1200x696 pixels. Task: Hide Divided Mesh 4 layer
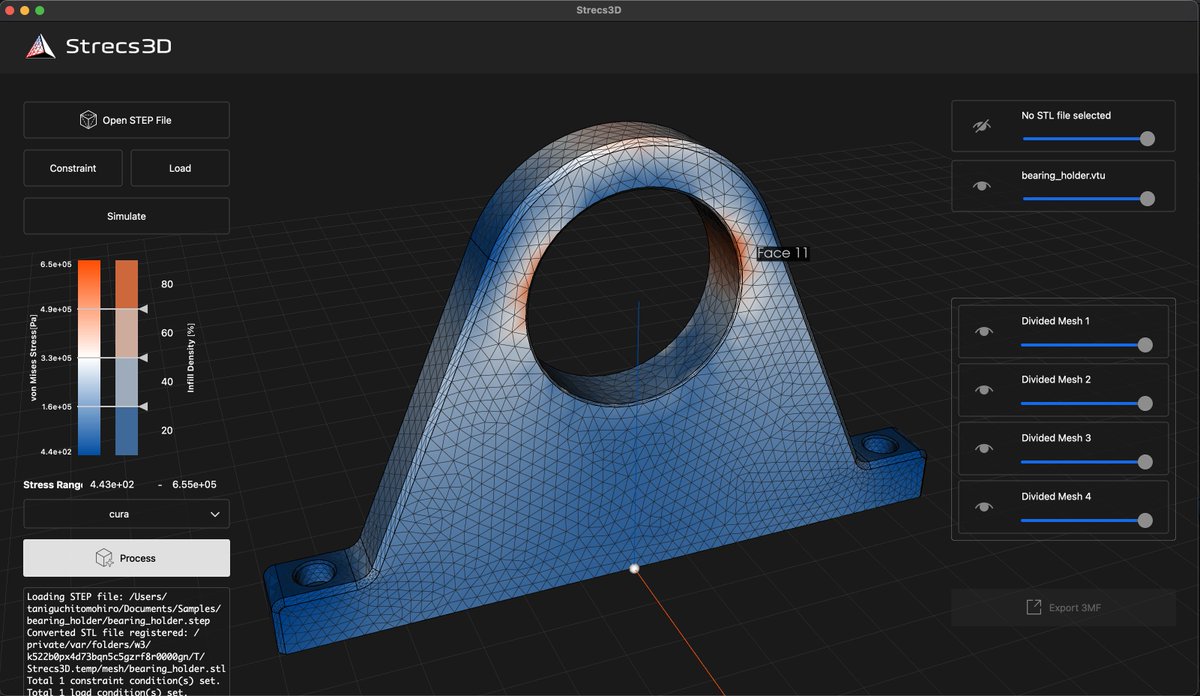point(984,507)
